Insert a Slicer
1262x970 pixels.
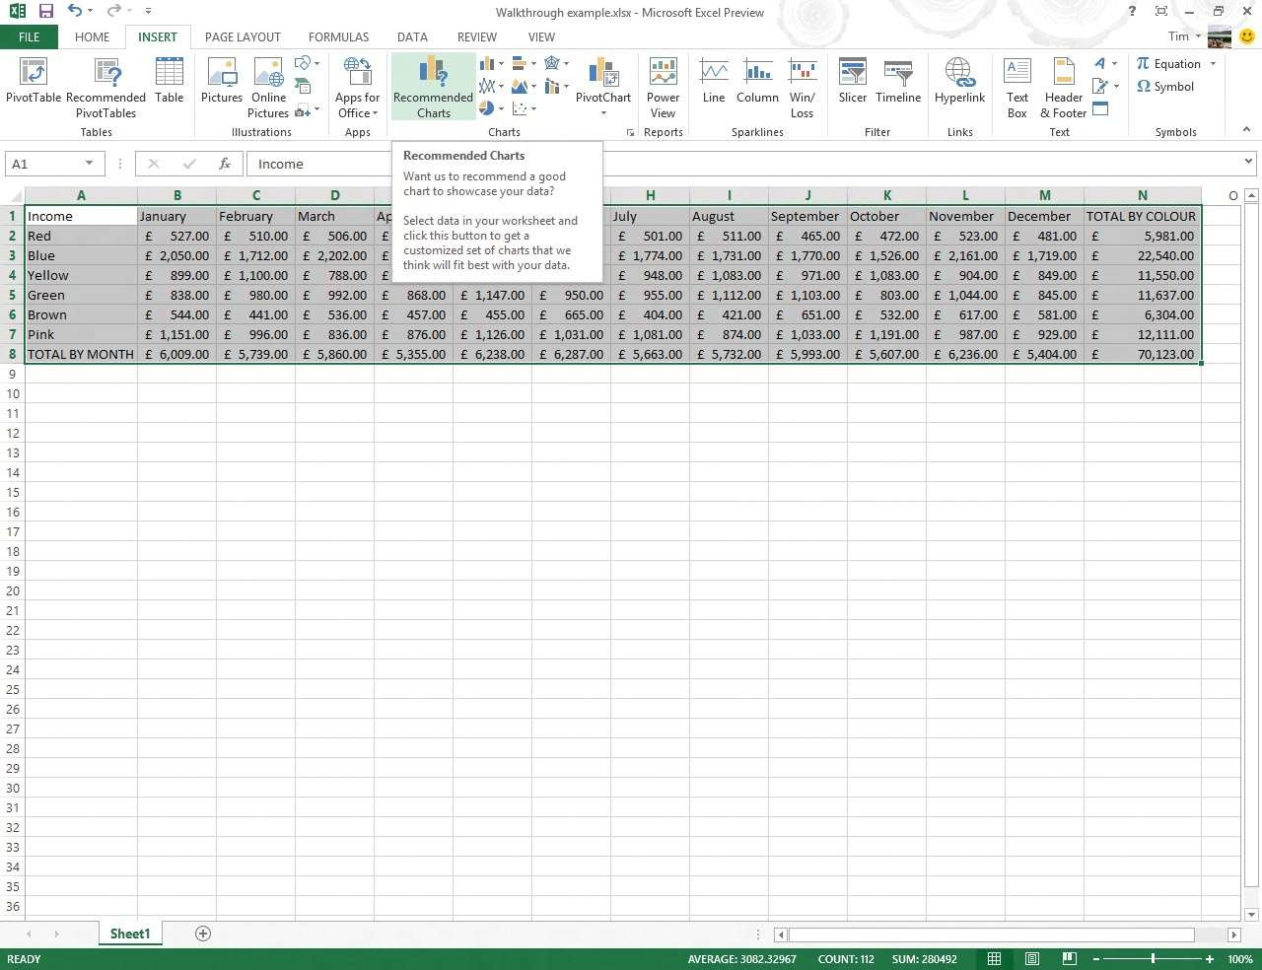click(x=852, y=85)
